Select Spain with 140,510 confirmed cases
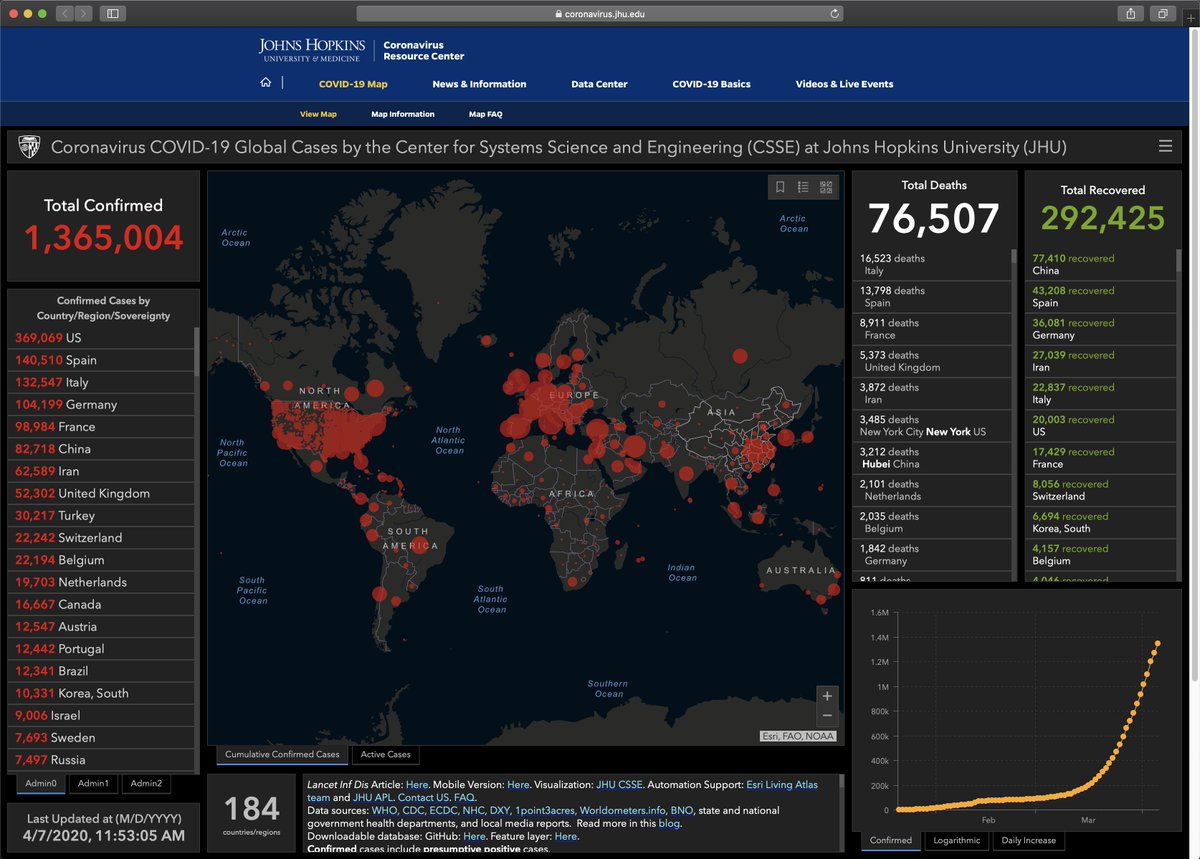 click(x=100, y=360)
